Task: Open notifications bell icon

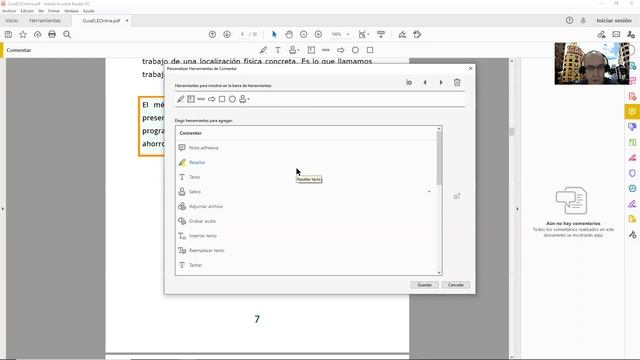Action: [x=583, y=20]
